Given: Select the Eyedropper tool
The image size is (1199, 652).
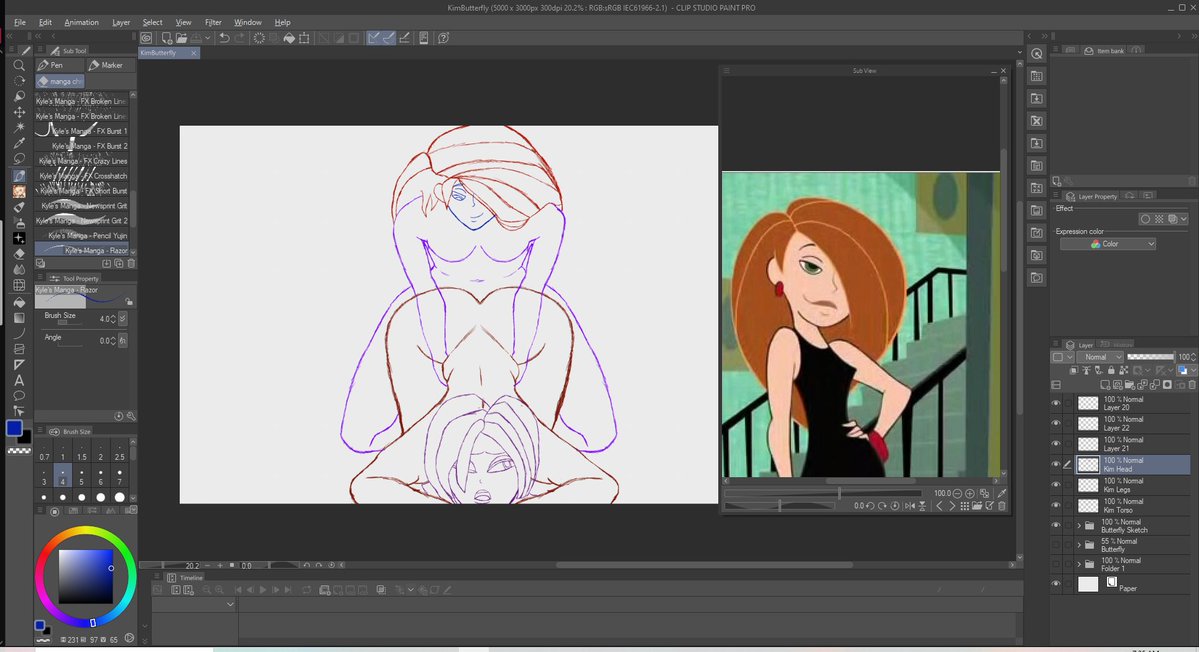Looking at the screenshot, I should tap(19, 143).
